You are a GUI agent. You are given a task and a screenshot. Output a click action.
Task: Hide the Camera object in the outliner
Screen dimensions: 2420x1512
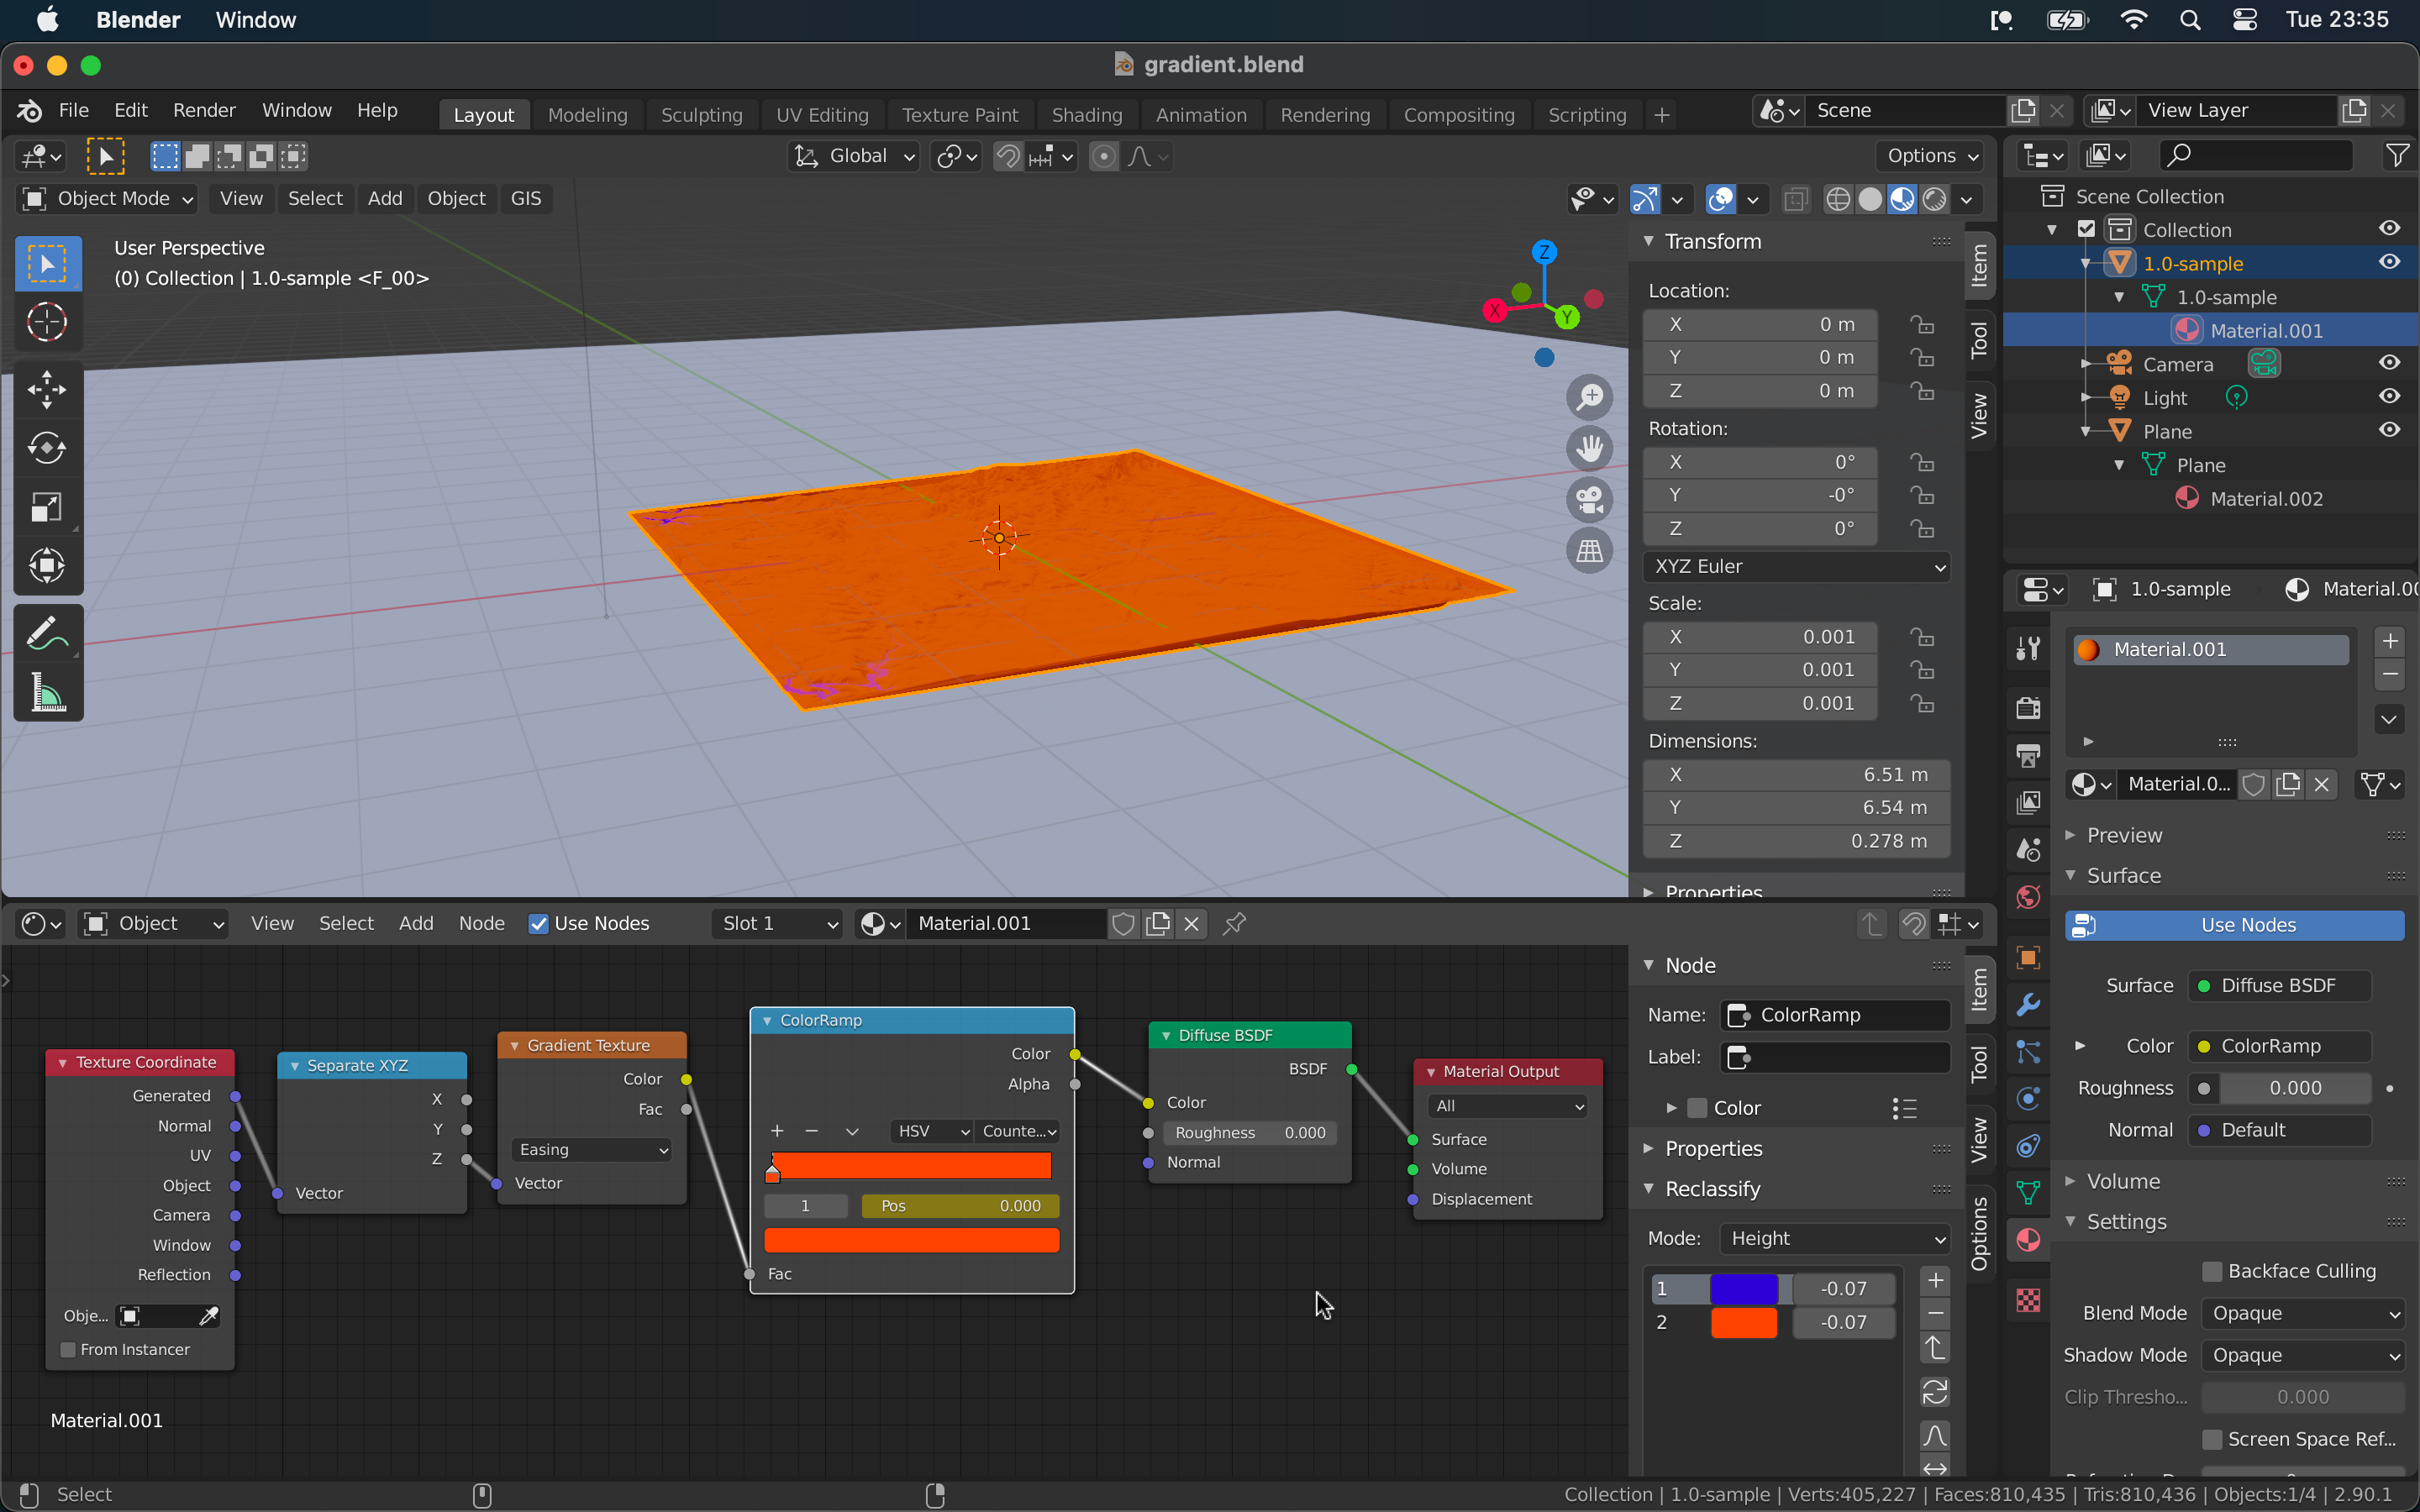coord(2389,363)
